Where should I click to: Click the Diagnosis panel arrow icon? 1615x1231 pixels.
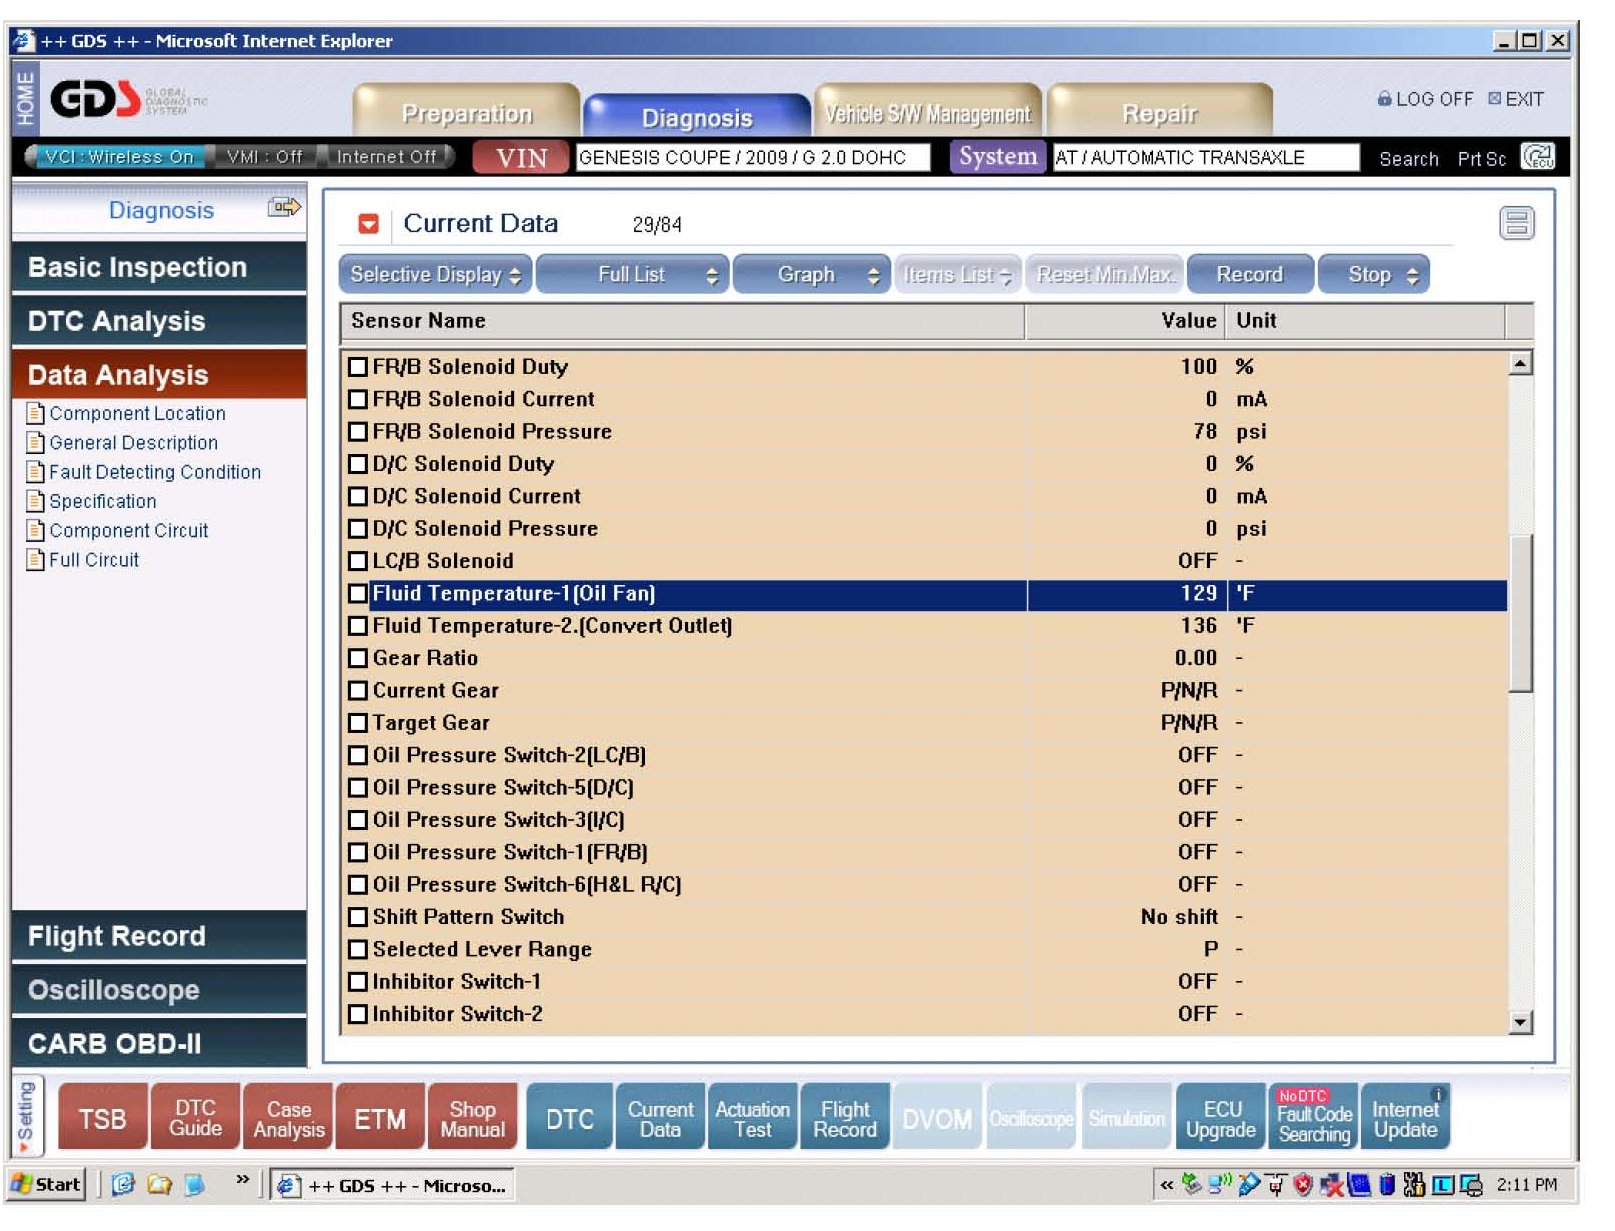284,208
